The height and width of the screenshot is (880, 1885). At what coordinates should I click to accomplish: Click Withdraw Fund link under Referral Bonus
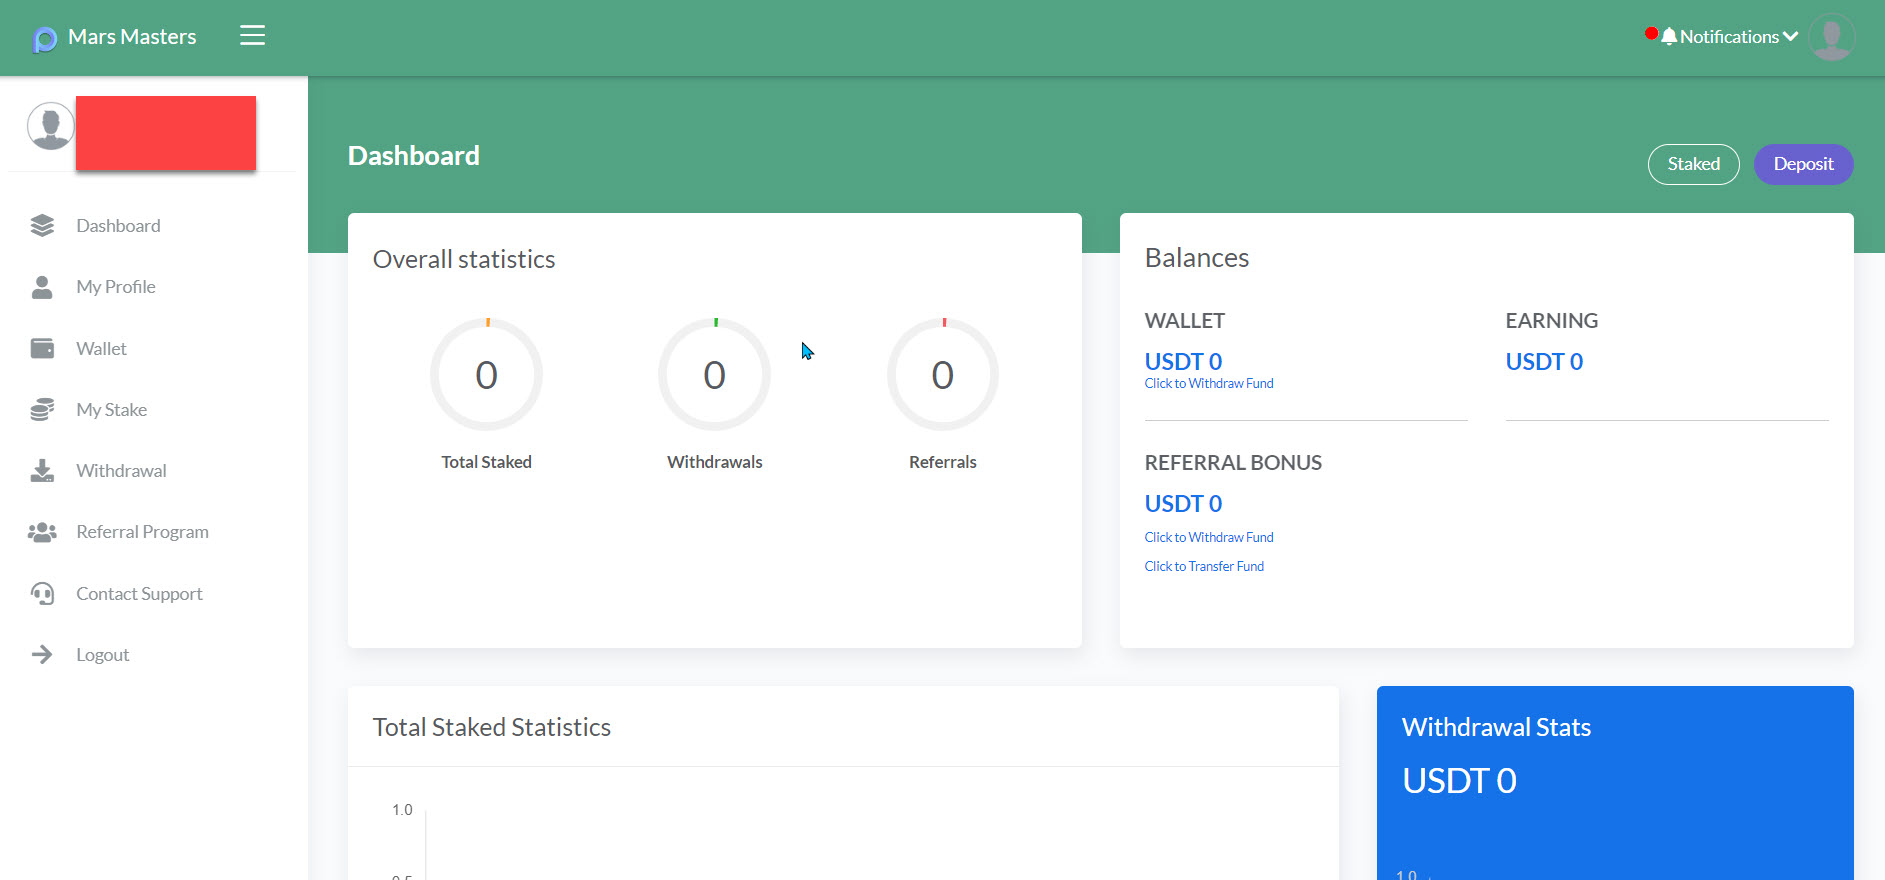pos(1209,538)
